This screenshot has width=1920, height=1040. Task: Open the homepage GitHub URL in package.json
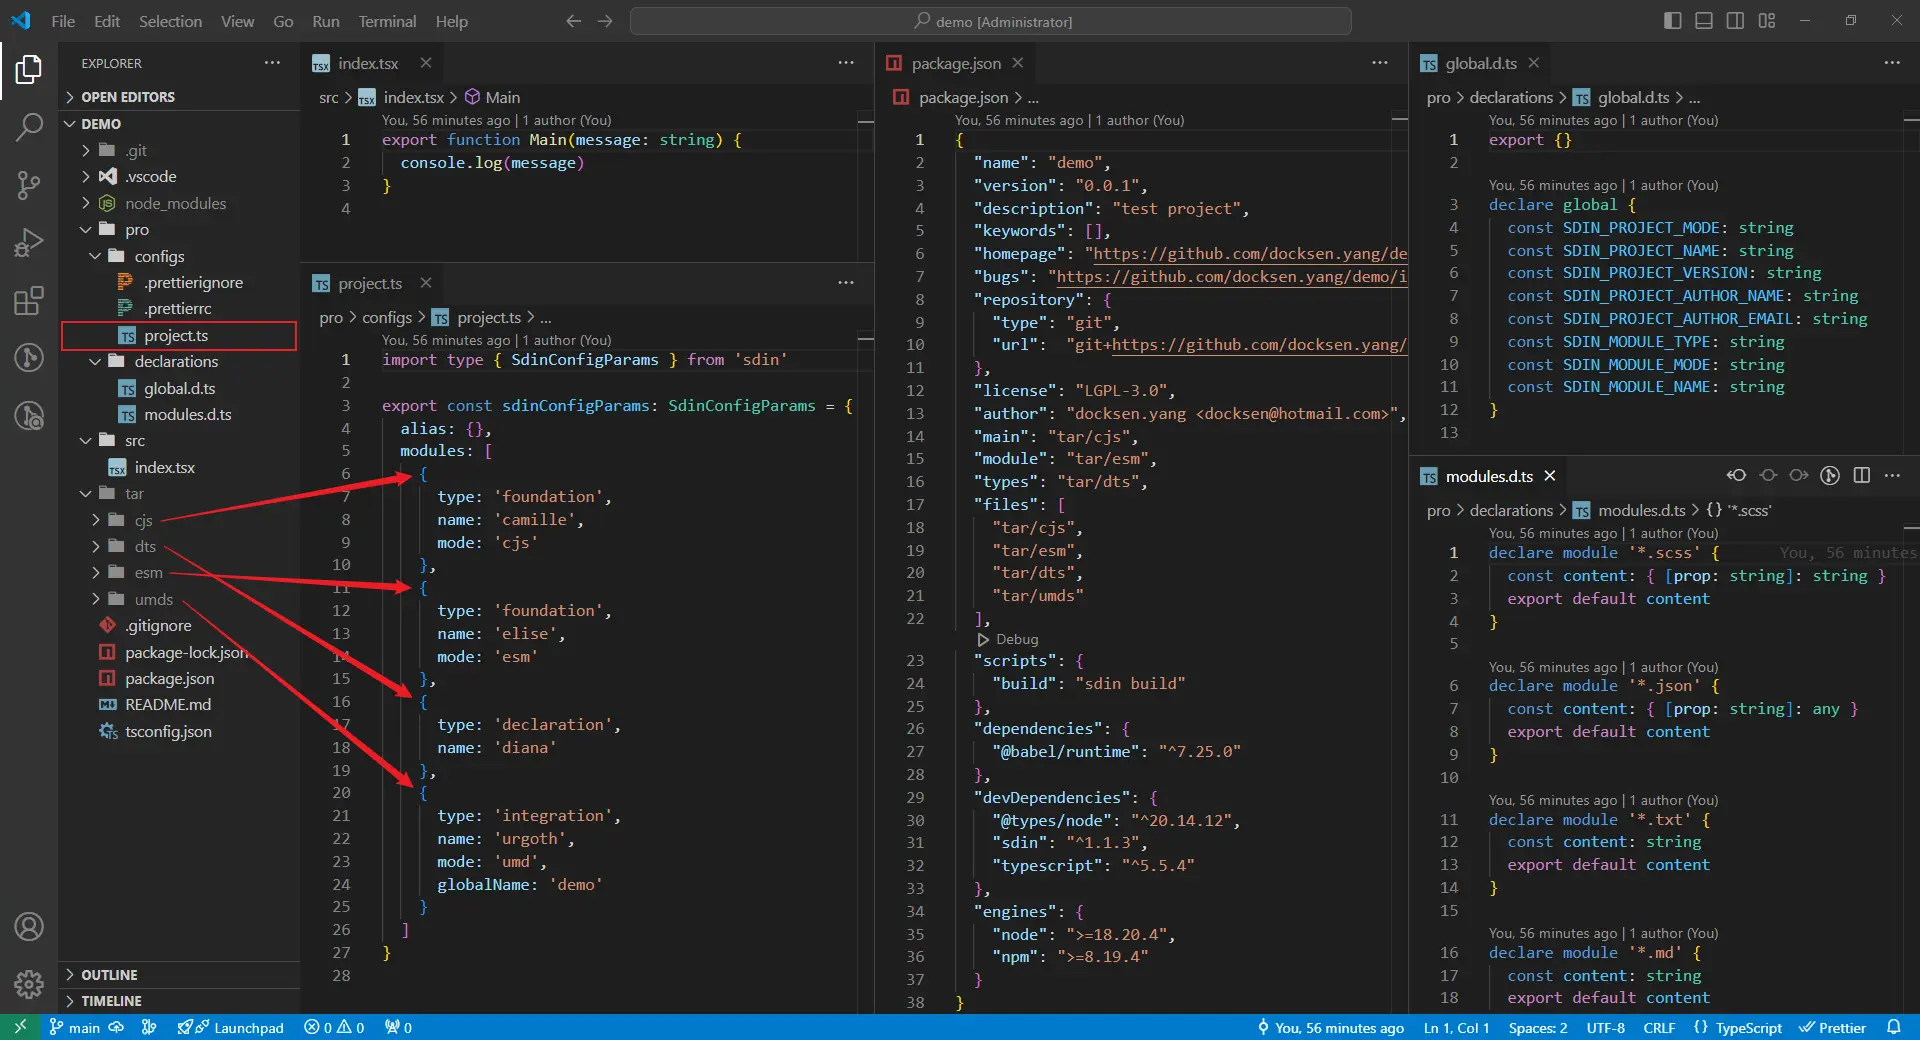tap(1249, 254)
